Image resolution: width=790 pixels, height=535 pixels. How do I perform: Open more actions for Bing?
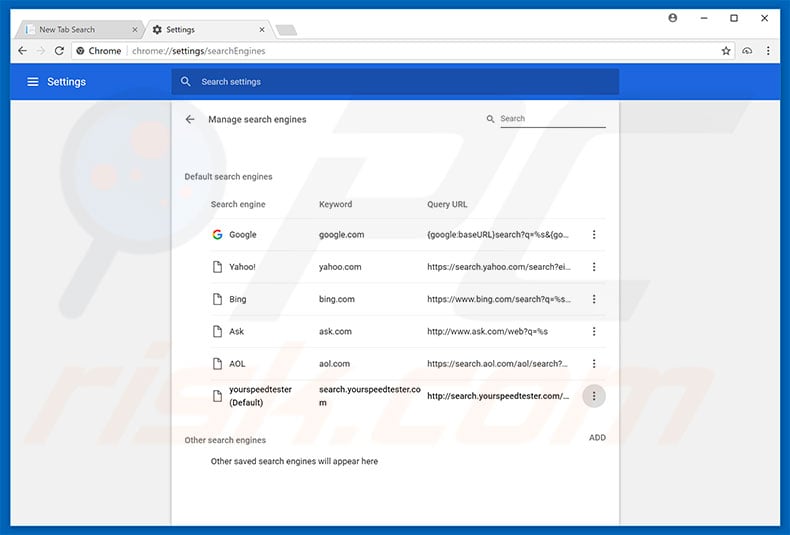pos(594,299)
